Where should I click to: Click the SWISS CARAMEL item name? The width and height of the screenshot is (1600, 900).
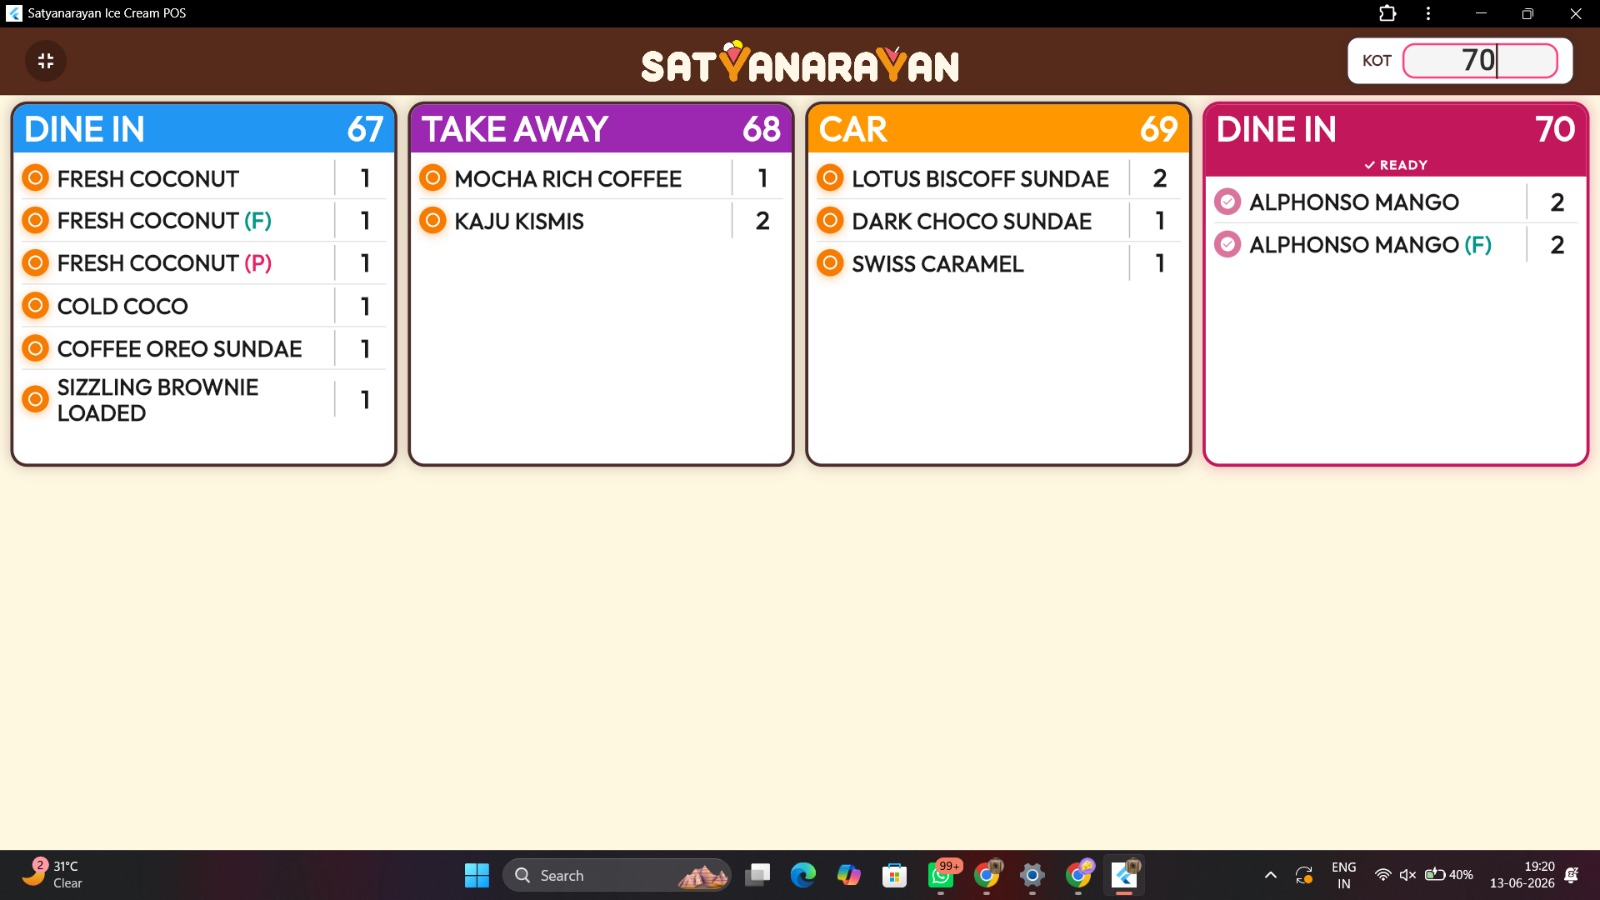937,264
